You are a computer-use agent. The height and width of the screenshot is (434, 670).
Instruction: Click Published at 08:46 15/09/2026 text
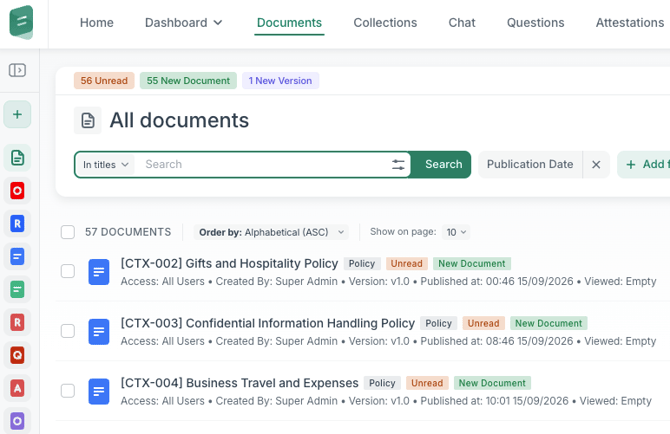point(497,341)
